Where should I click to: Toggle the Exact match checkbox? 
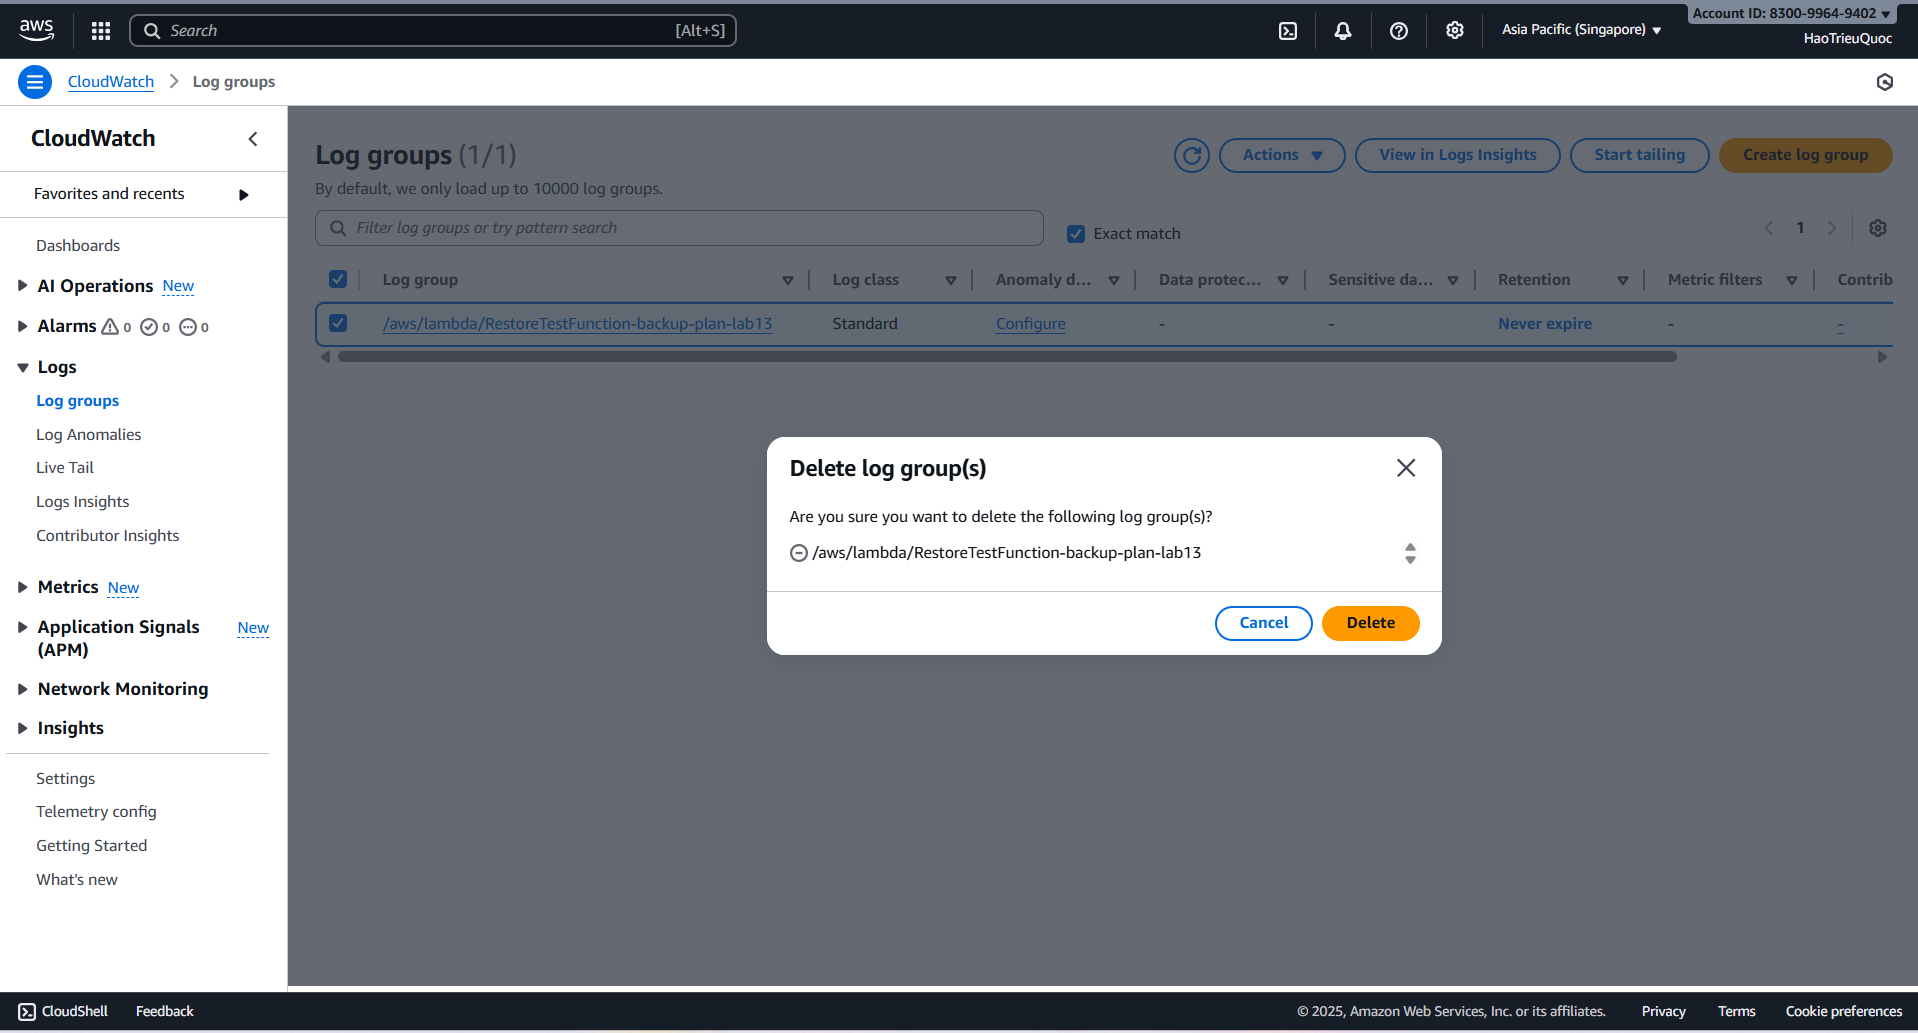click(1076, 234)
